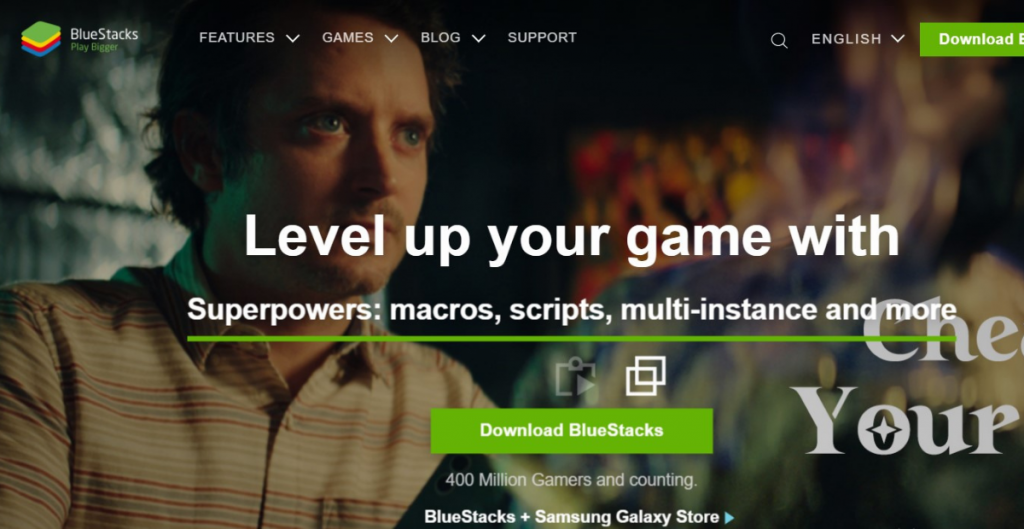Expand the BLOG chevron arrow
Screen dimensions: 1024x529
tap(478, 39)
